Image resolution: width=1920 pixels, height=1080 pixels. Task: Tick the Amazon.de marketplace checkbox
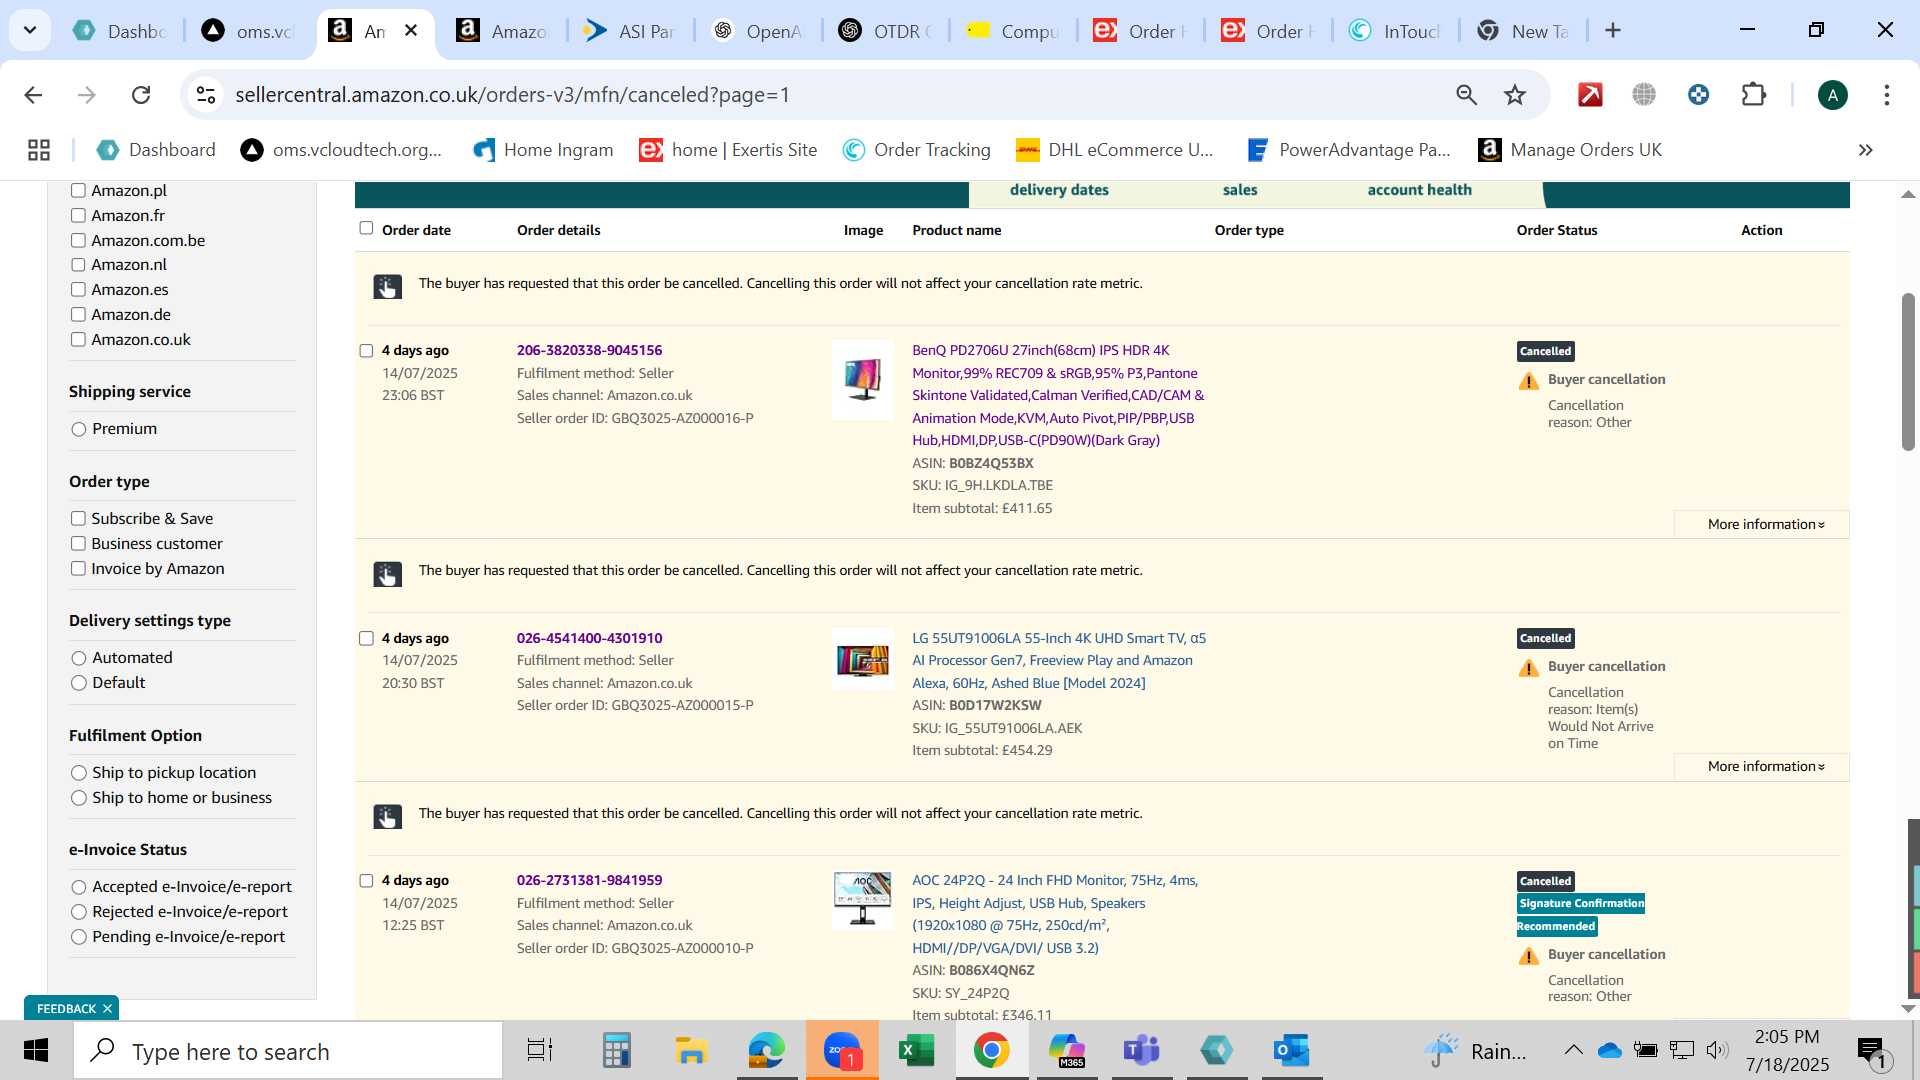(78, 315)
